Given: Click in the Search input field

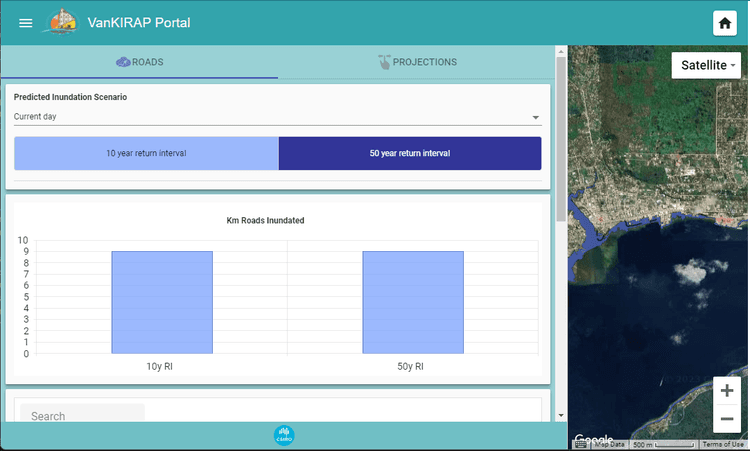Looking at the screenshot, I should [82, 416].
